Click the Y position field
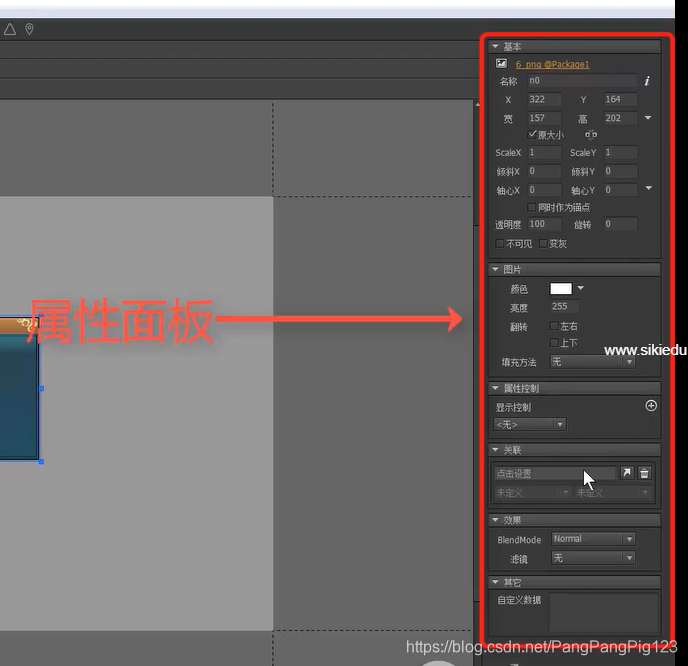The height and width of the screenshot is (666, 688). [x=620, y=99]
